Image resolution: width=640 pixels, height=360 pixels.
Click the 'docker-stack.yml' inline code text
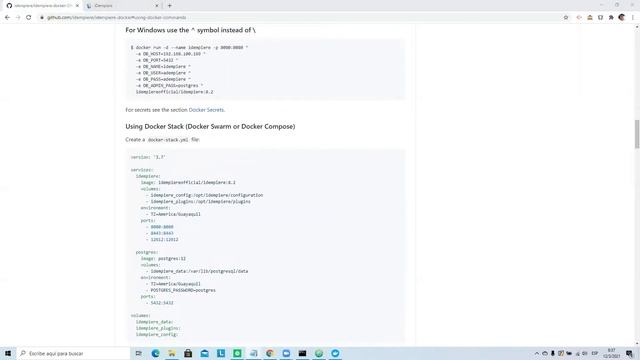(168, 140)
